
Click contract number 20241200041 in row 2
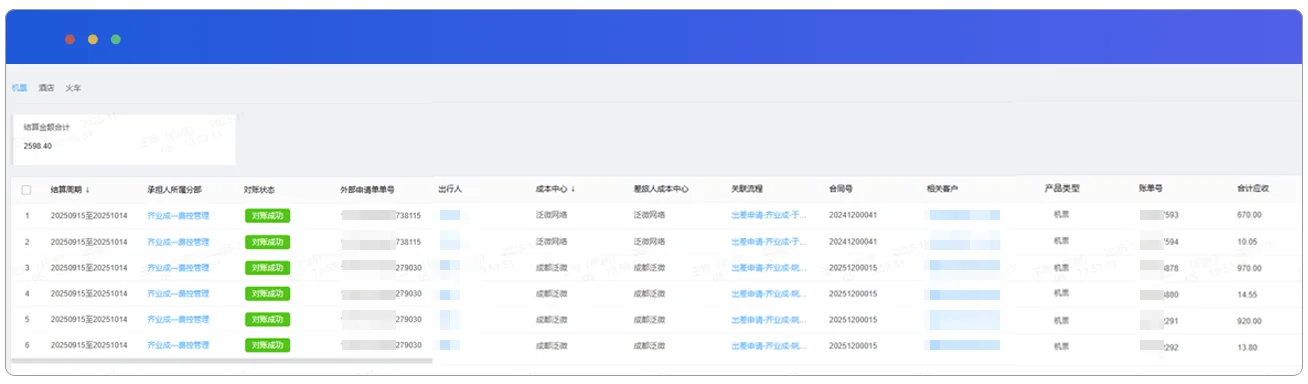(x=853, y=242)
